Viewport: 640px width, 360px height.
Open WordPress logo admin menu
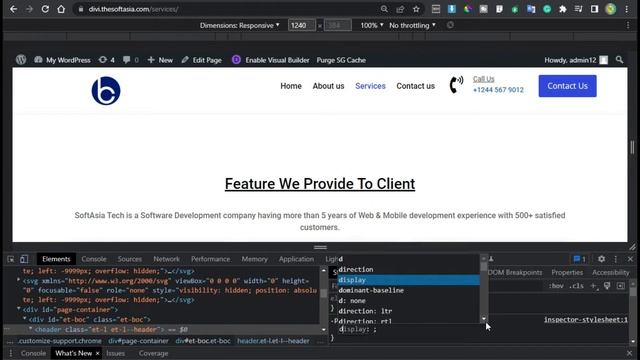21,60
